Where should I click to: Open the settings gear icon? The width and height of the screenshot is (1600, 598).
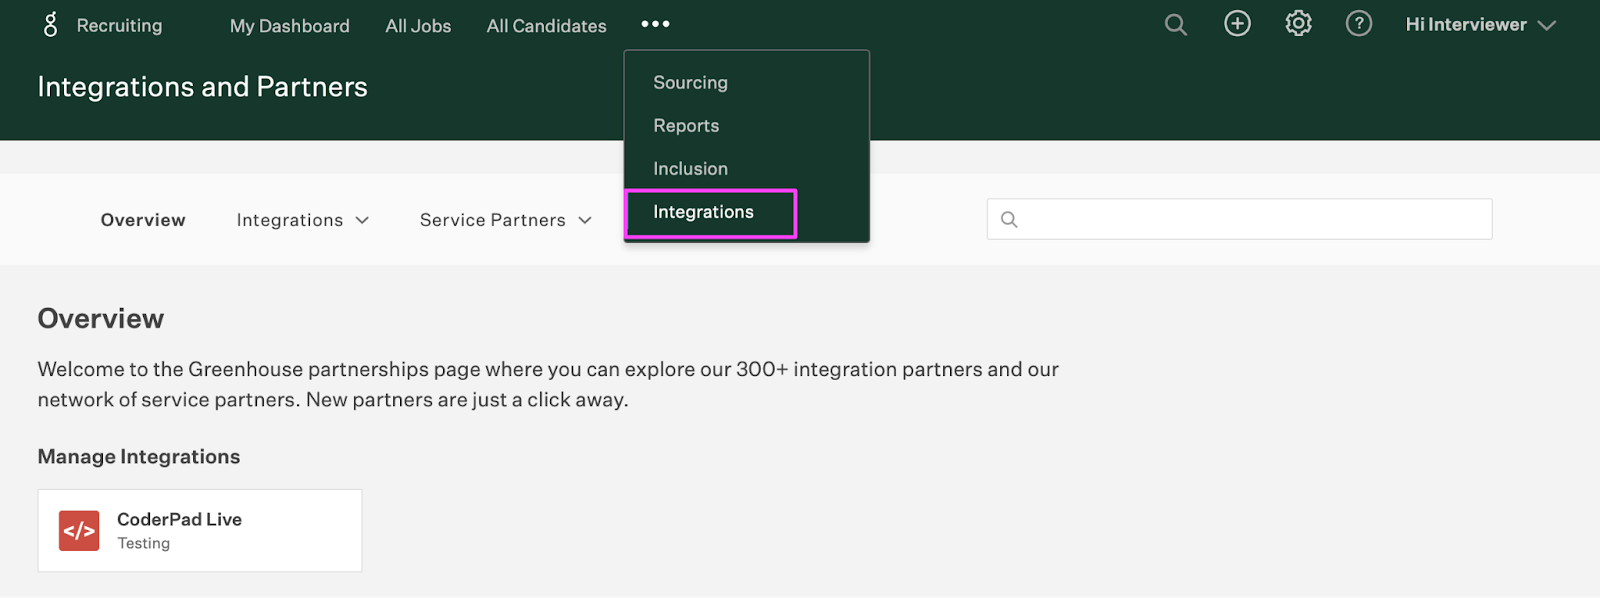(1298, 24)
